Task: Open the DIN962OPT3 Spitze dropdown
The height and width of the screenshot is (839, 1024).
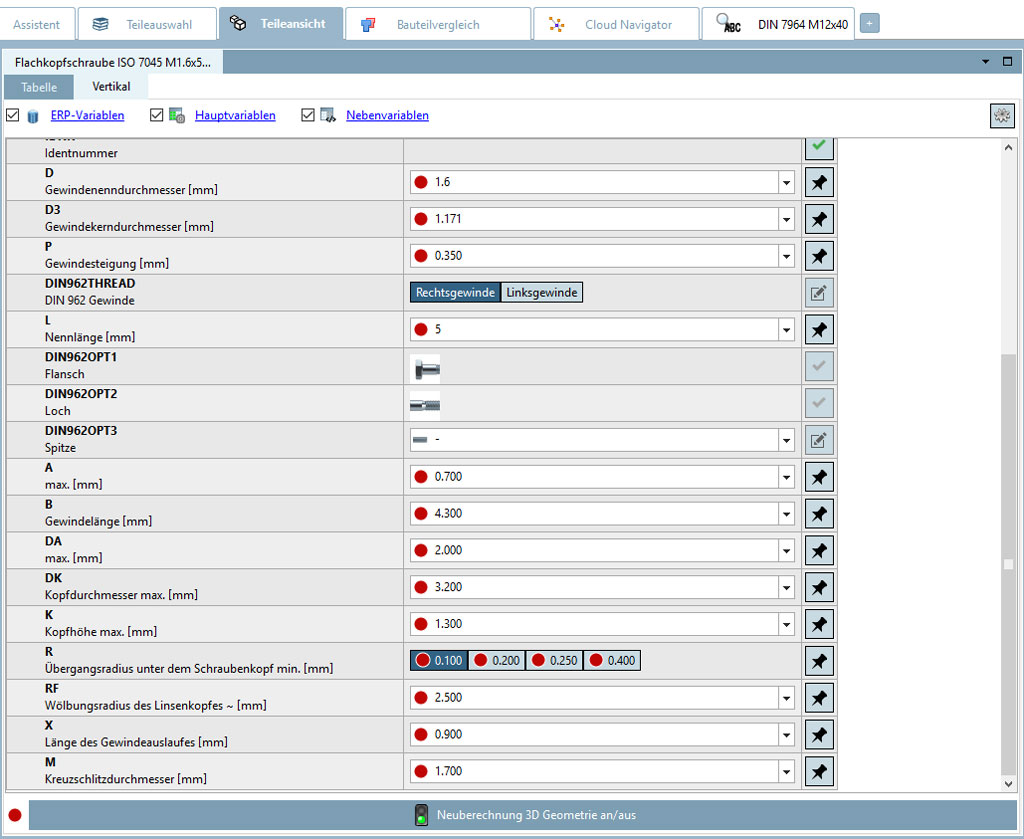Action: coord(787,440)
